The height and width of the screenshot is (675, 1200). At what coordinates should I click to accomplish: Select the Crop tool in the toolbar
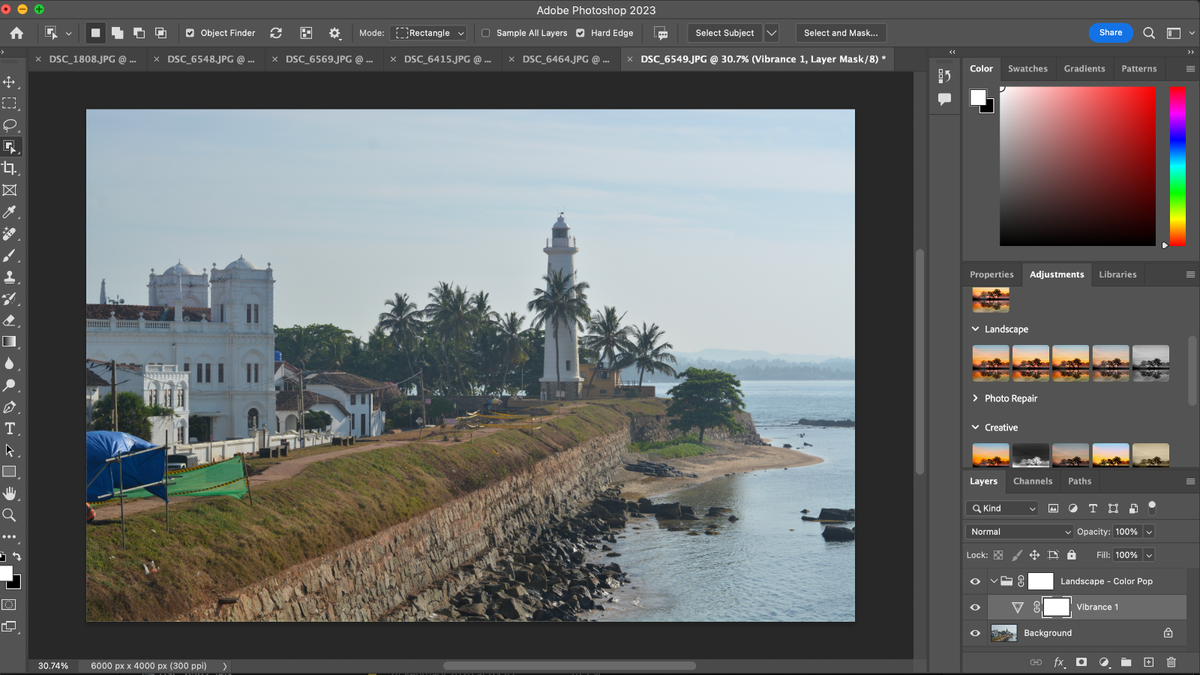pos(11,168)
